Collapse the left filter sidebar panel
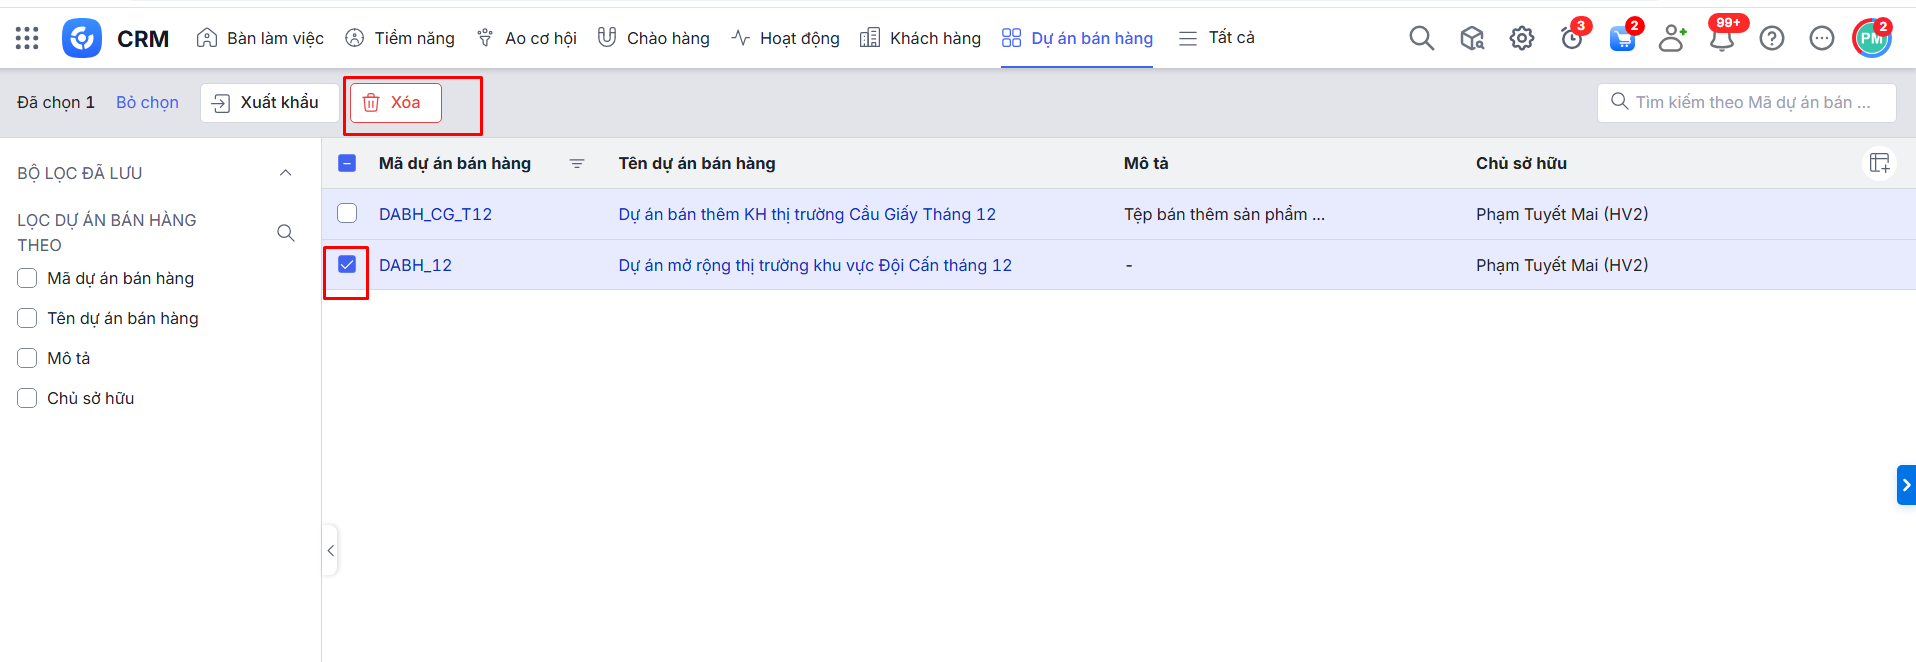Image resolution: width=1916 pixels, height=662 pixels. click(x=330, y=550)
